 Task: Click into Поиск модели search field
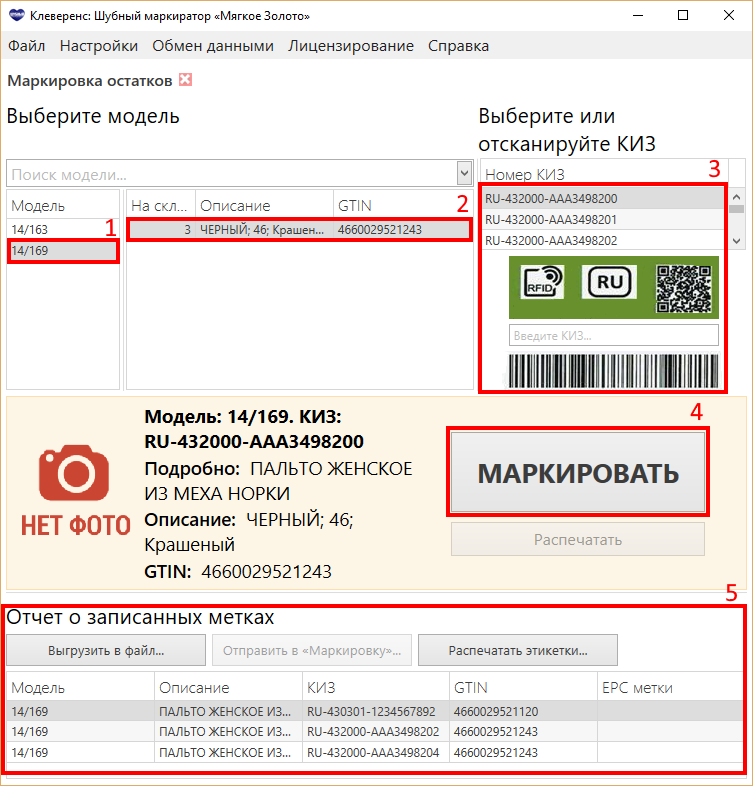click(x=232, y=174)
